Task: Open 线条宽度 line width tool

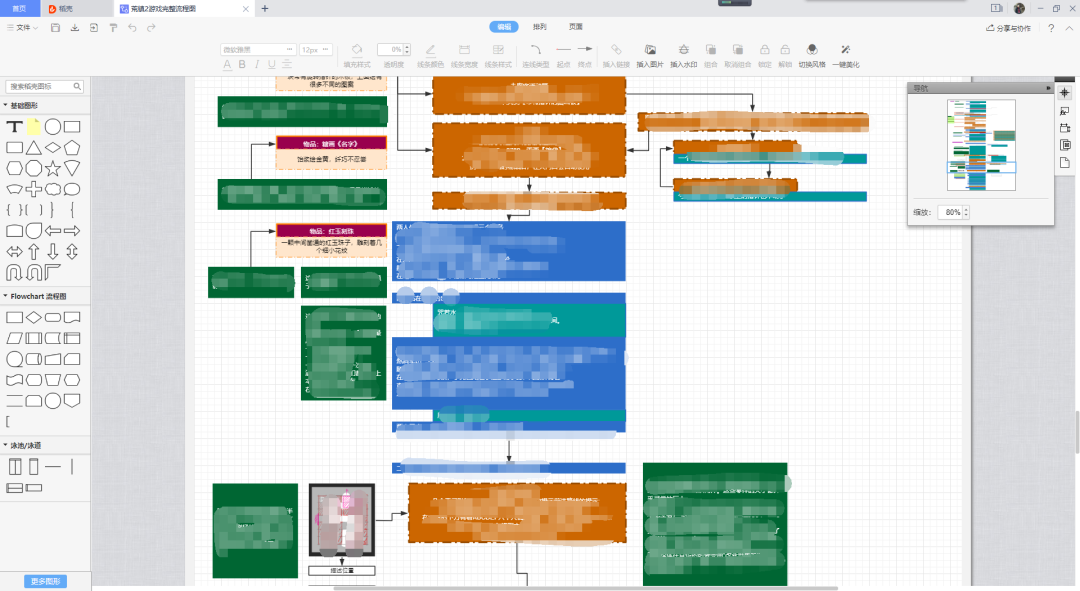Action: 464,56
